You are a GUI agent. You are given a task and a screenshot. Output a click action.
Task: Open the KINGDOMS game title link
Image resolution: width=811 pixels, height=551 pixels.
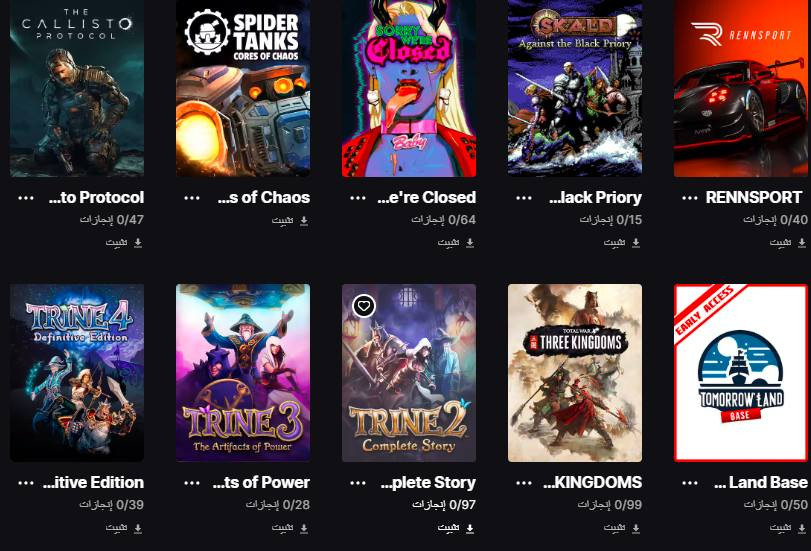tap(593, 483)
